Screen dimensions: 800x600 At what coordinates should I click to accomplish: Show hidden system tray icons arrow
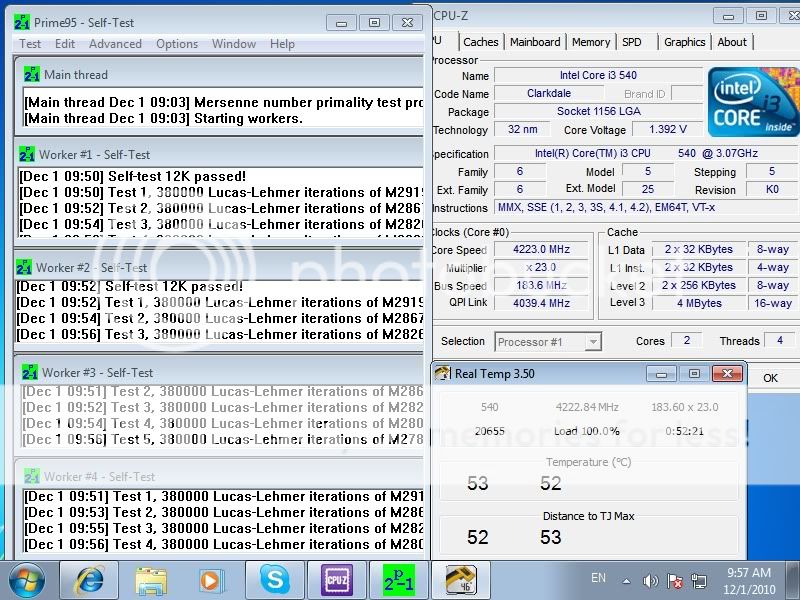point(627,580)
